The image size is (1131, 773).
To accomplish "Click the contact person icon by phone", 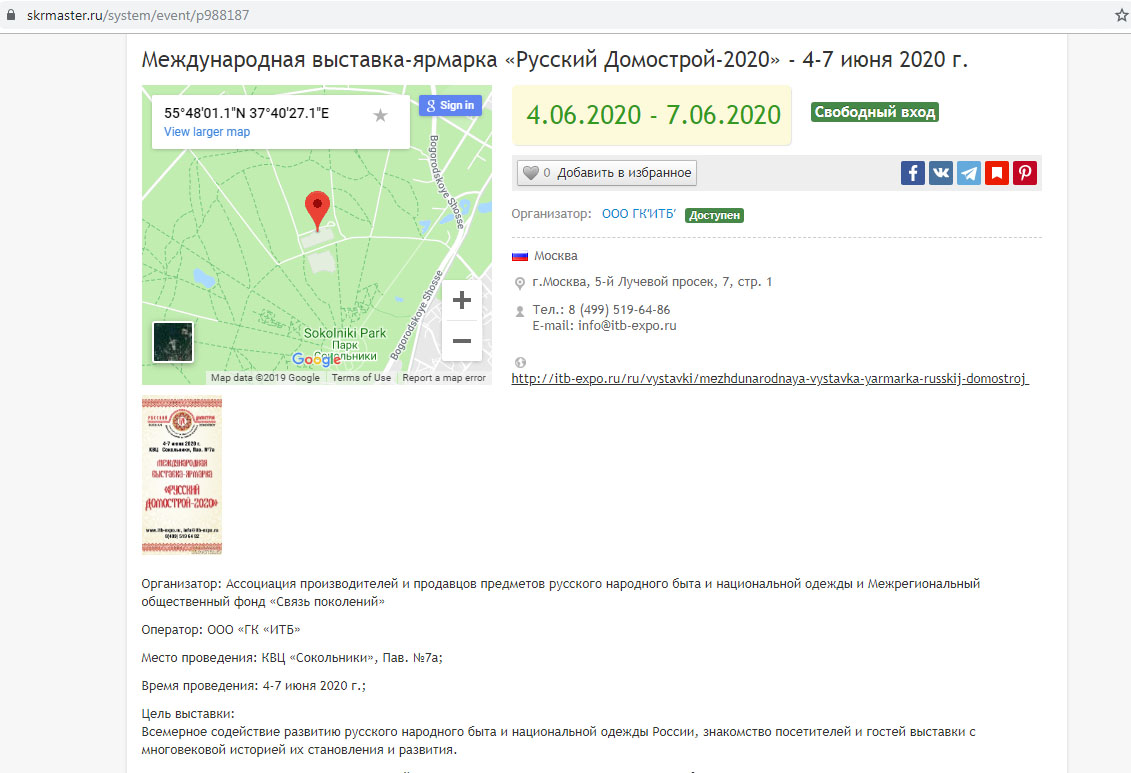I will tap(519, 312).
